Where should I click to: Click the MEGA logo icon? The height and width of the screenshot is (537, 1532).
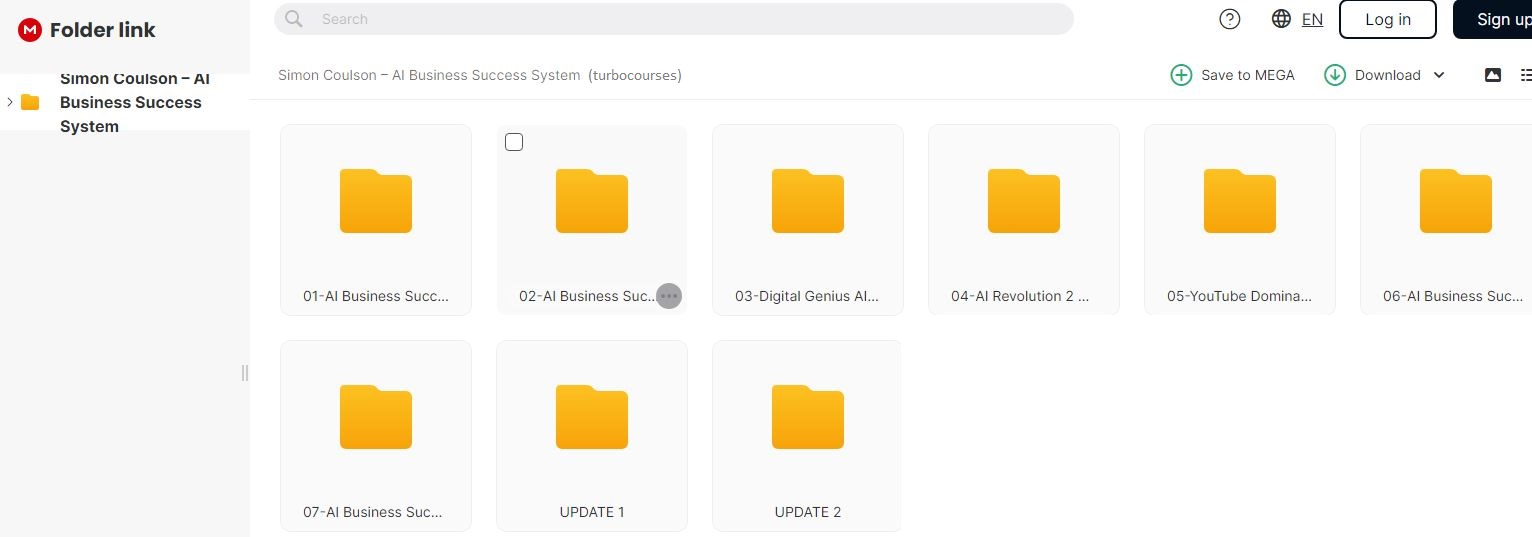pyautogui.click(x=30, y=30)
